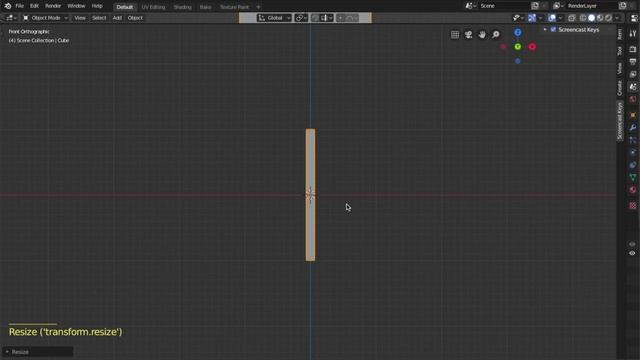The height and width of the screenshot is (360, 640).
Task: Open the Tool properties tab icon
Action: point(633,34)
